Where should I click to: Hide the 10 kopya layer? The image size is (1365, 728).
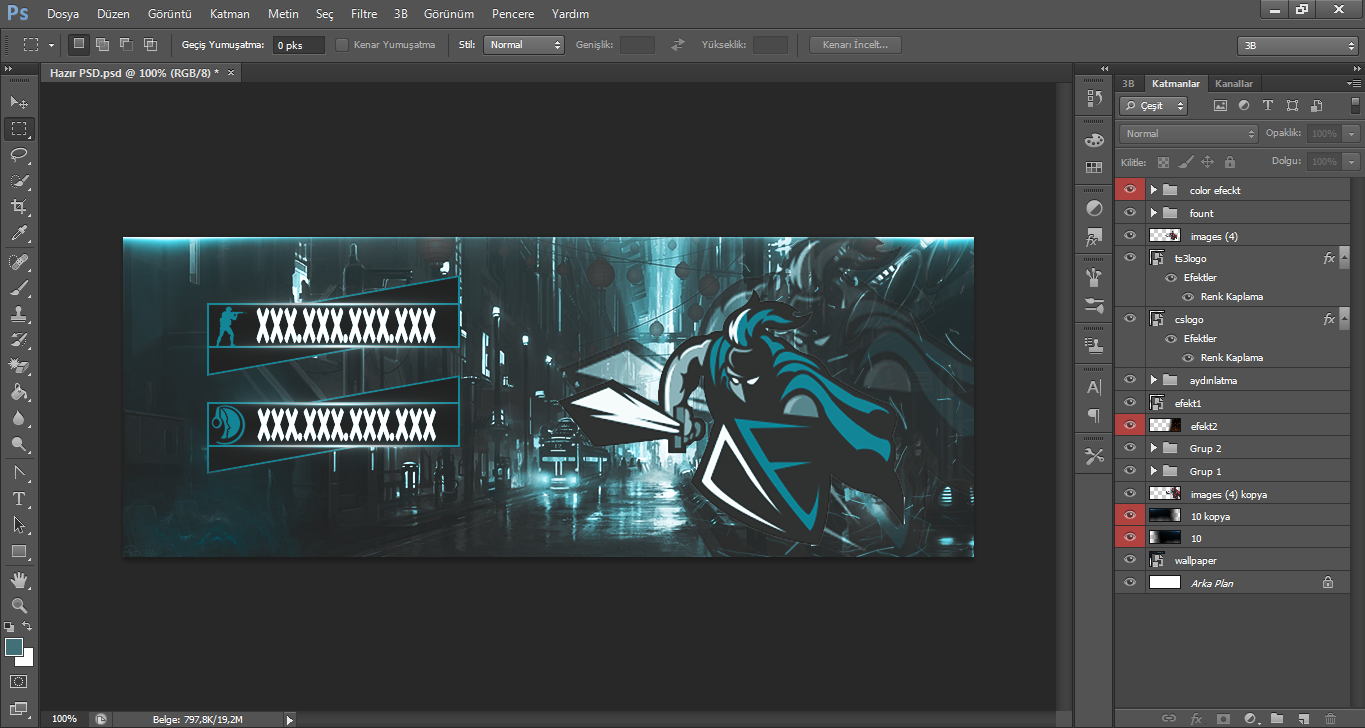[x=1131, y=516]
